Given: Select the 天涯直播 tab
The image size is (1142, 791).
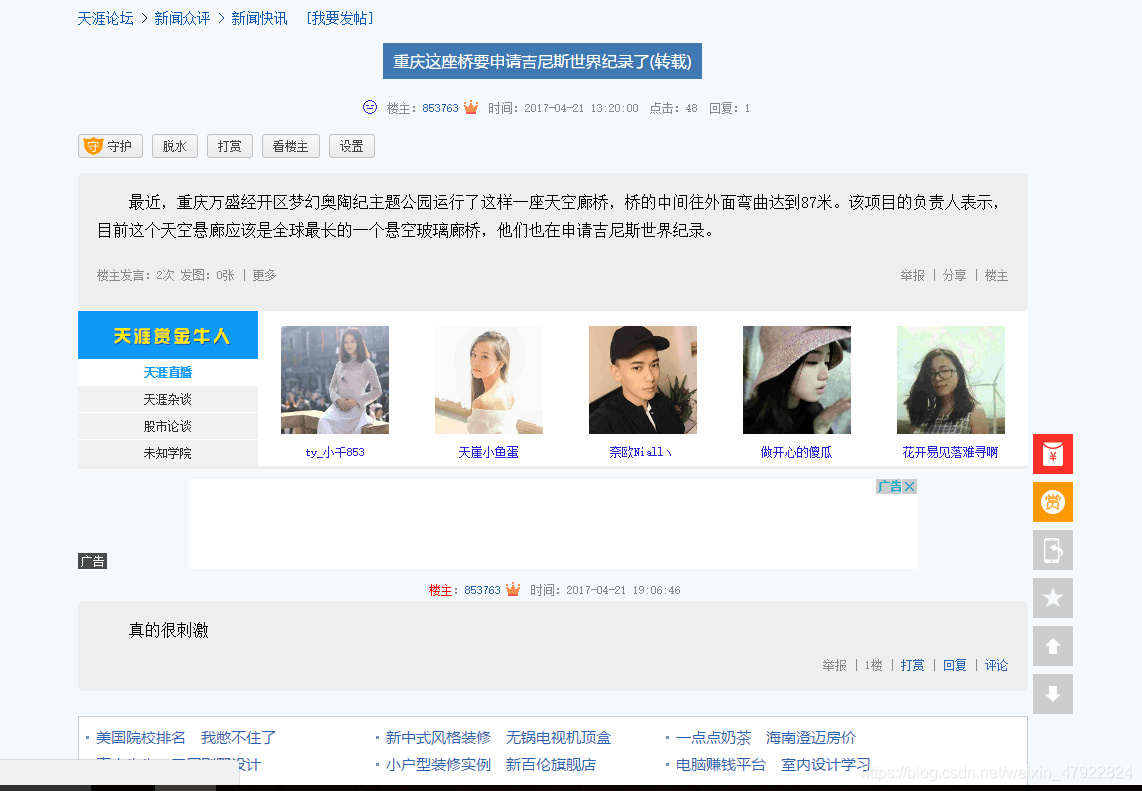Looking at the screenshot, I should click(168, 372).
